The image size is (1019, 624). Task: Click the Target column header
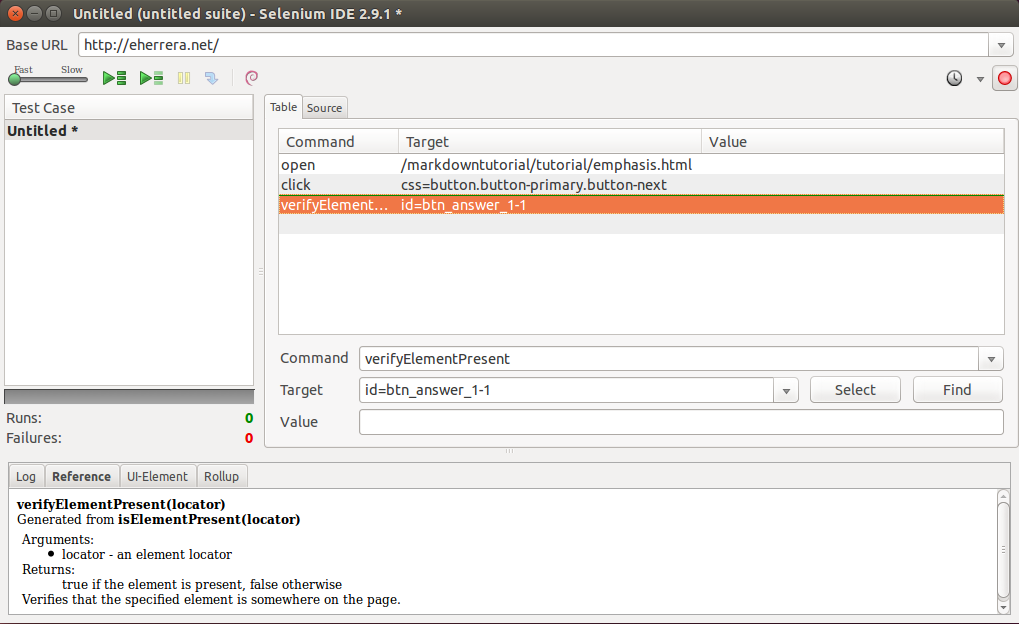(550, 142)
